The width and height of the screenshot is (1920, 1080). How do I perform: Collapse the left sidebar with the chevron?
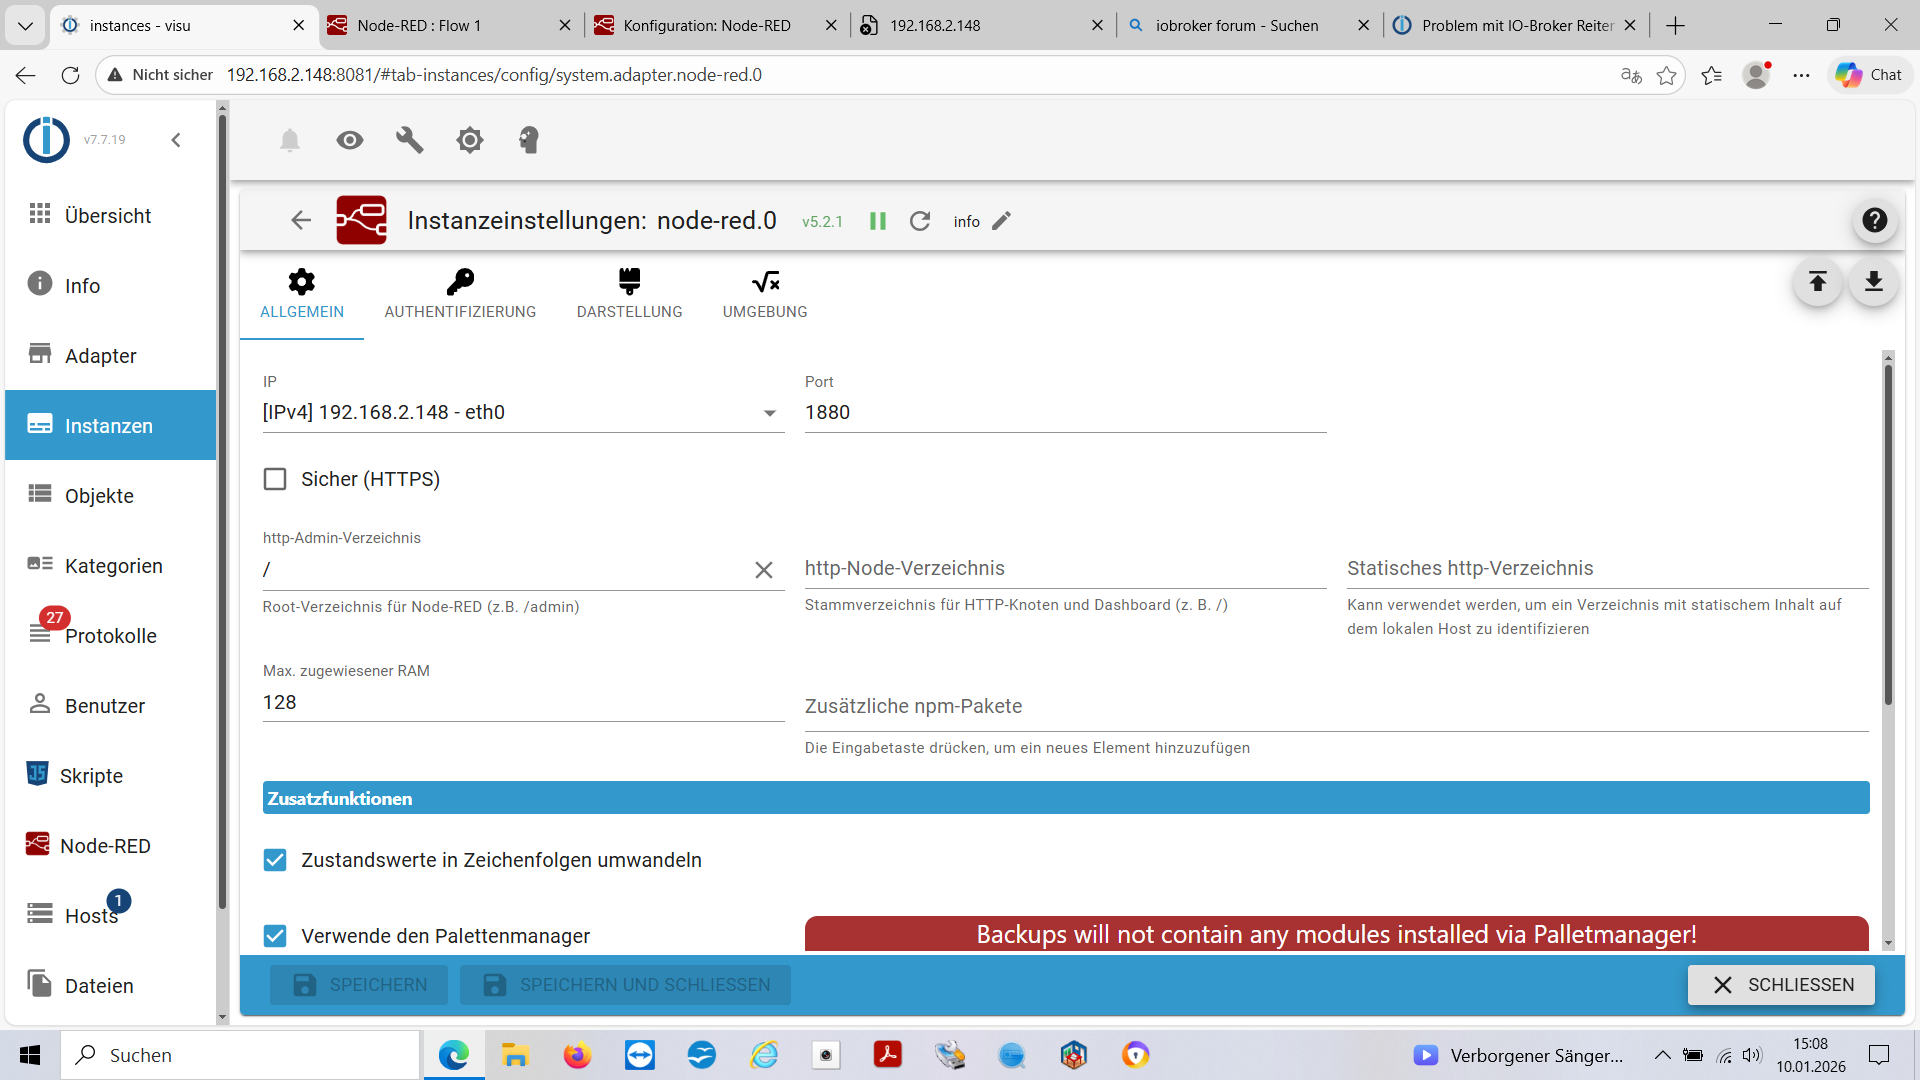pyautogui.click(x=176, y=140)
